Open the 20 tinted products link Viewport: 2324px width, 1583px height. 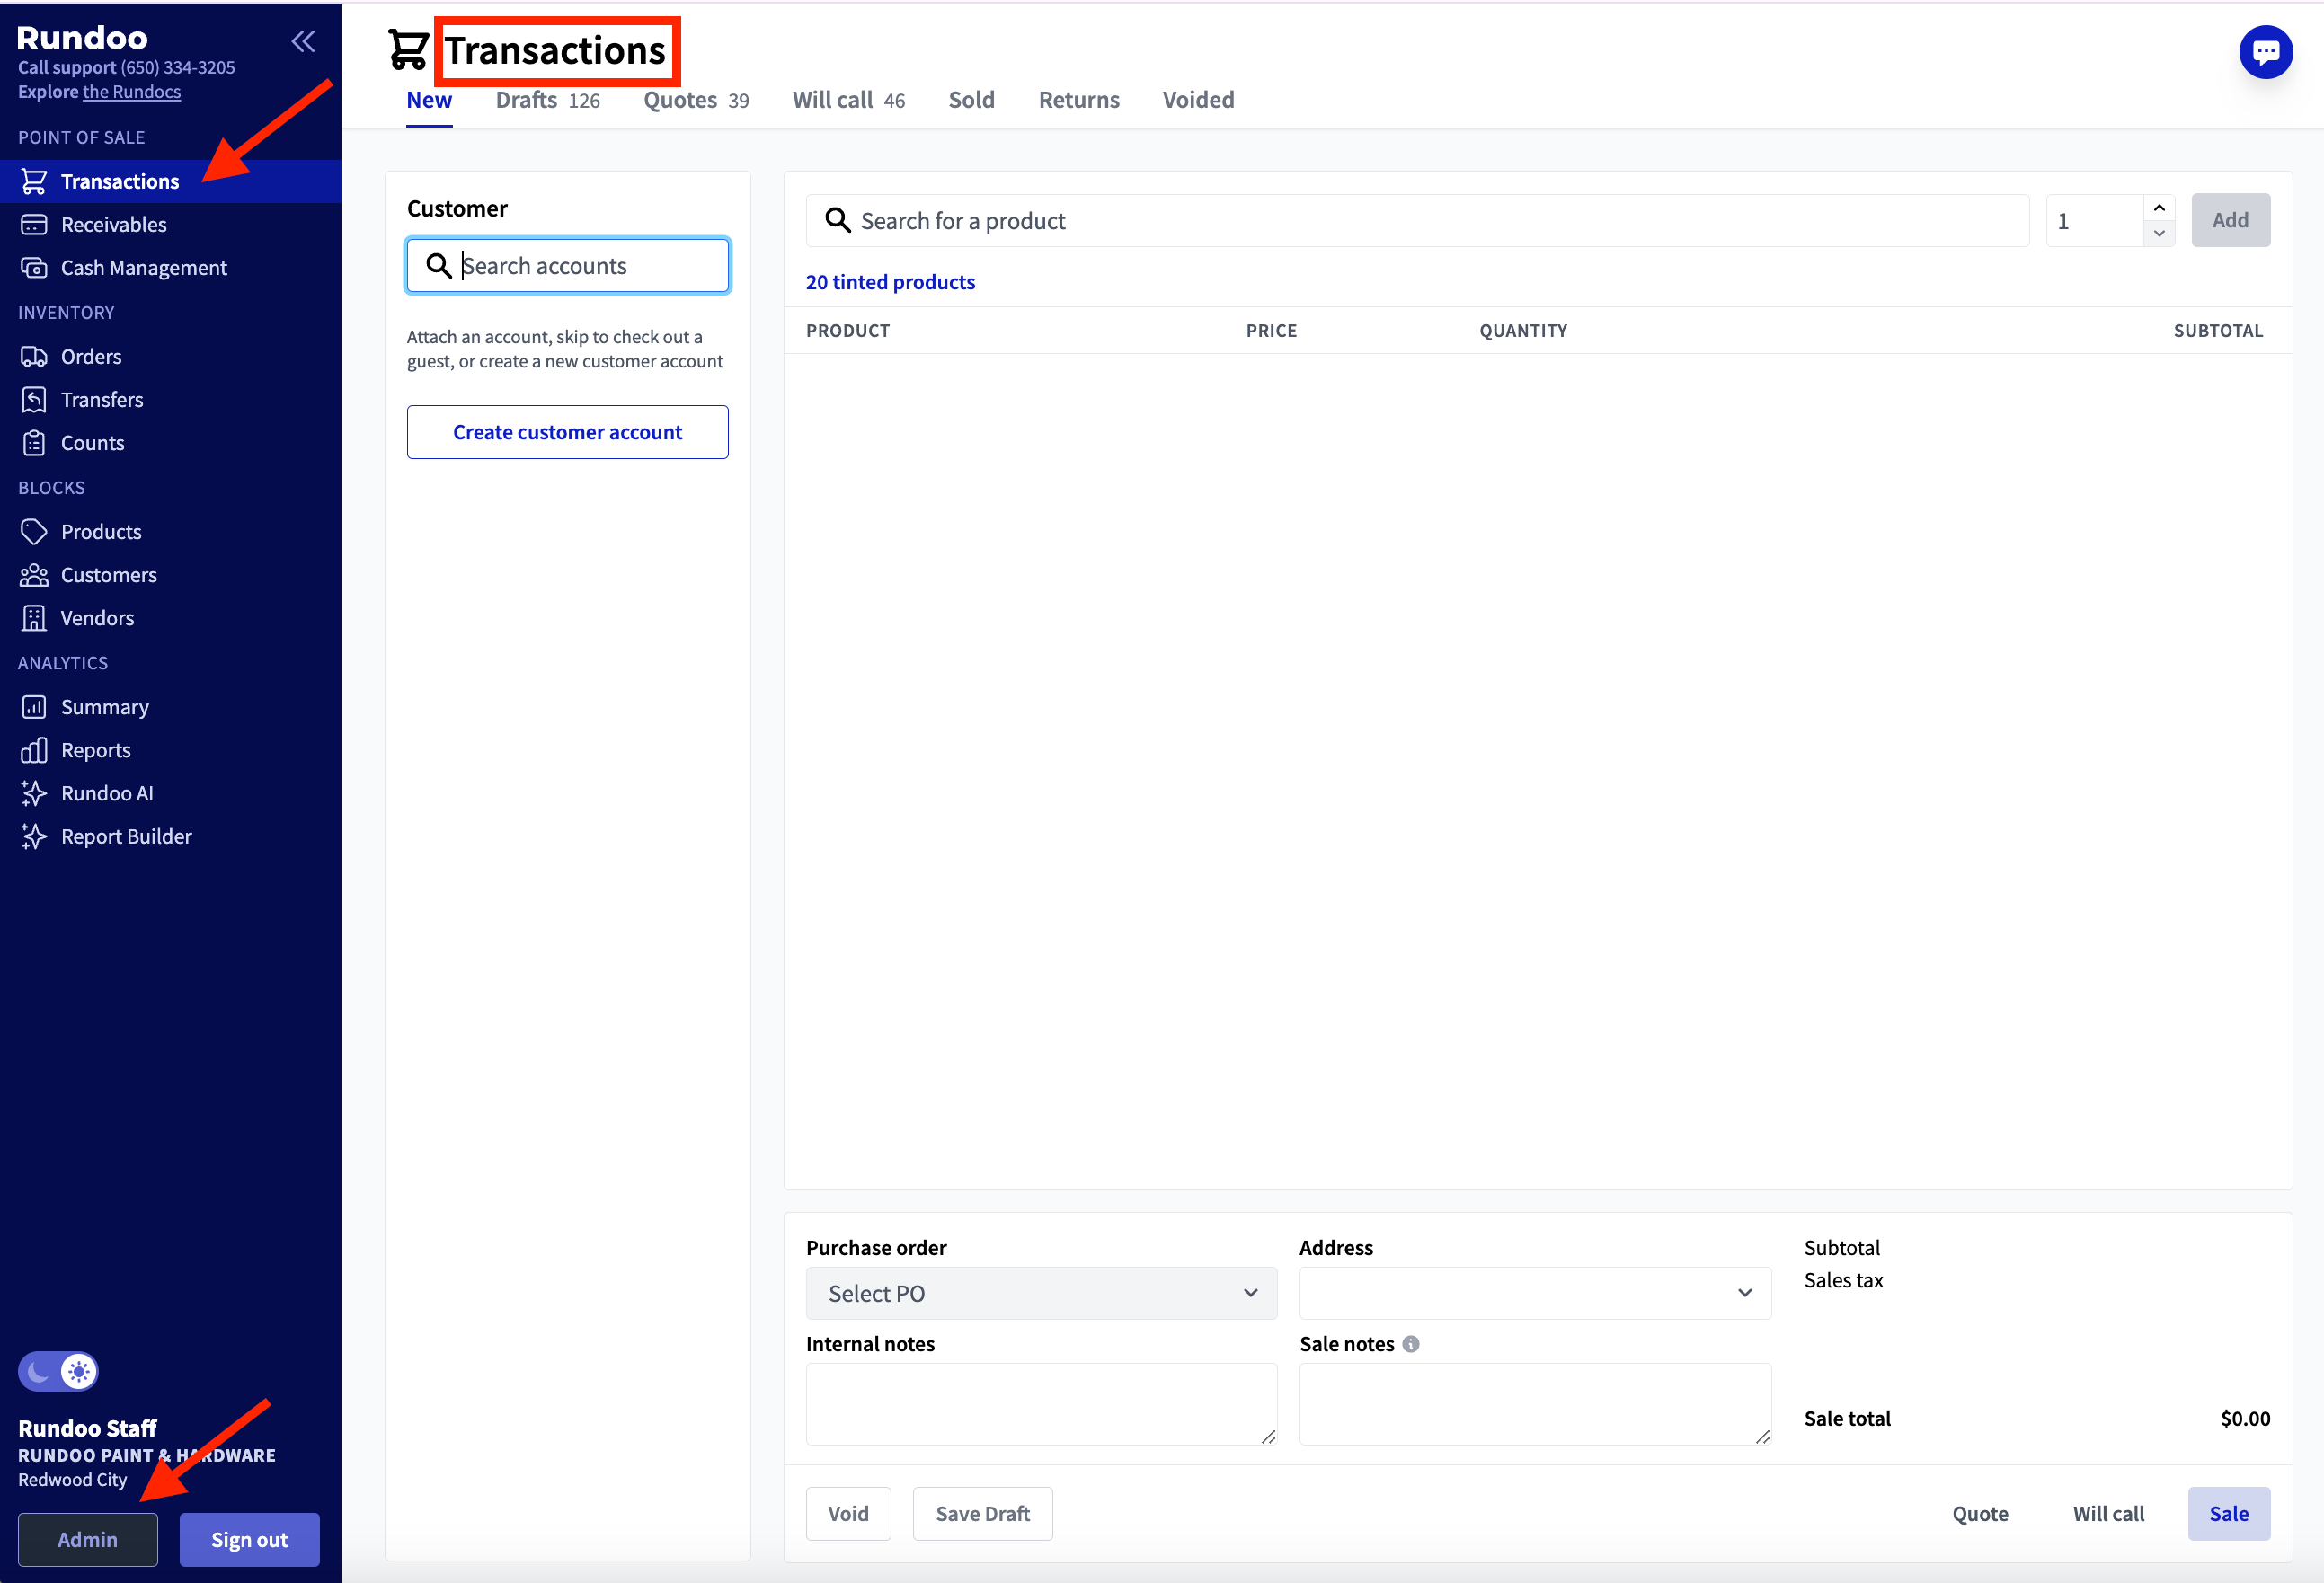(890, 282)
